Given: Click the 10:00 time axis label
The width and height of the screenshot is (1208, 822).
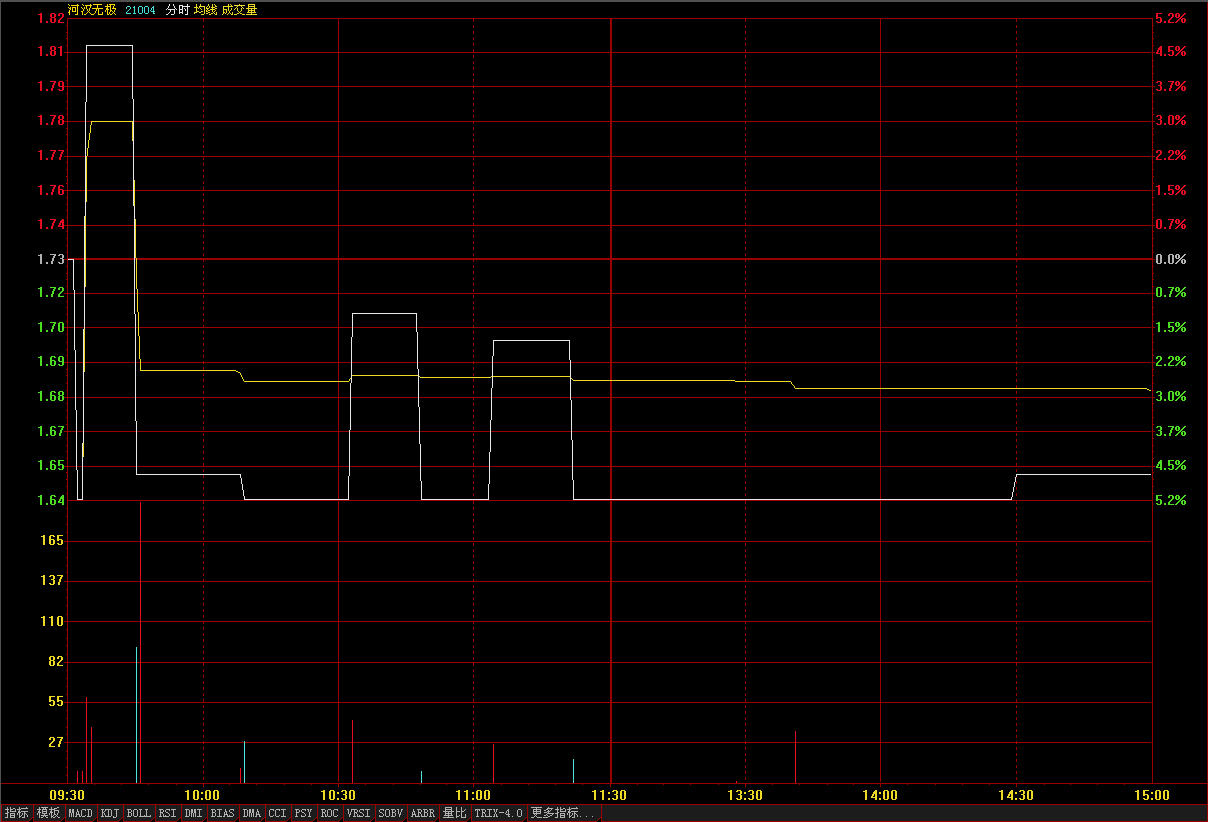Looking at the screenshot, I should tap(203, 795).
